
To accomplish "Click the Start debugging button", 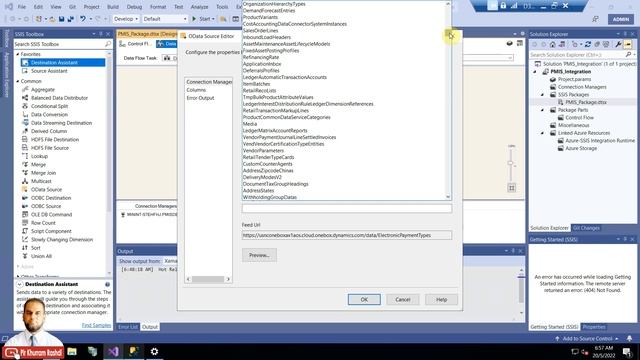I will tap(203, 19).
